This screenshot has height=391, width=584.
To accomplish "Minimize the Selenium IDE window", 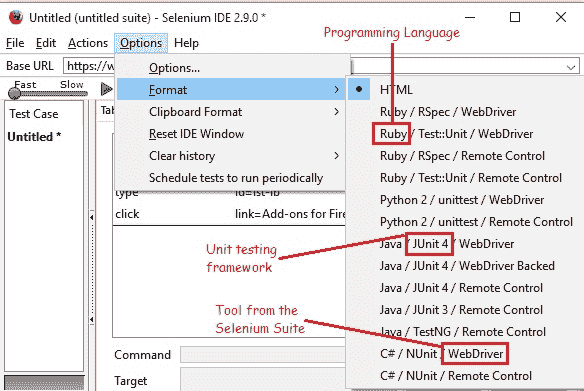I will tap(470, 17).
